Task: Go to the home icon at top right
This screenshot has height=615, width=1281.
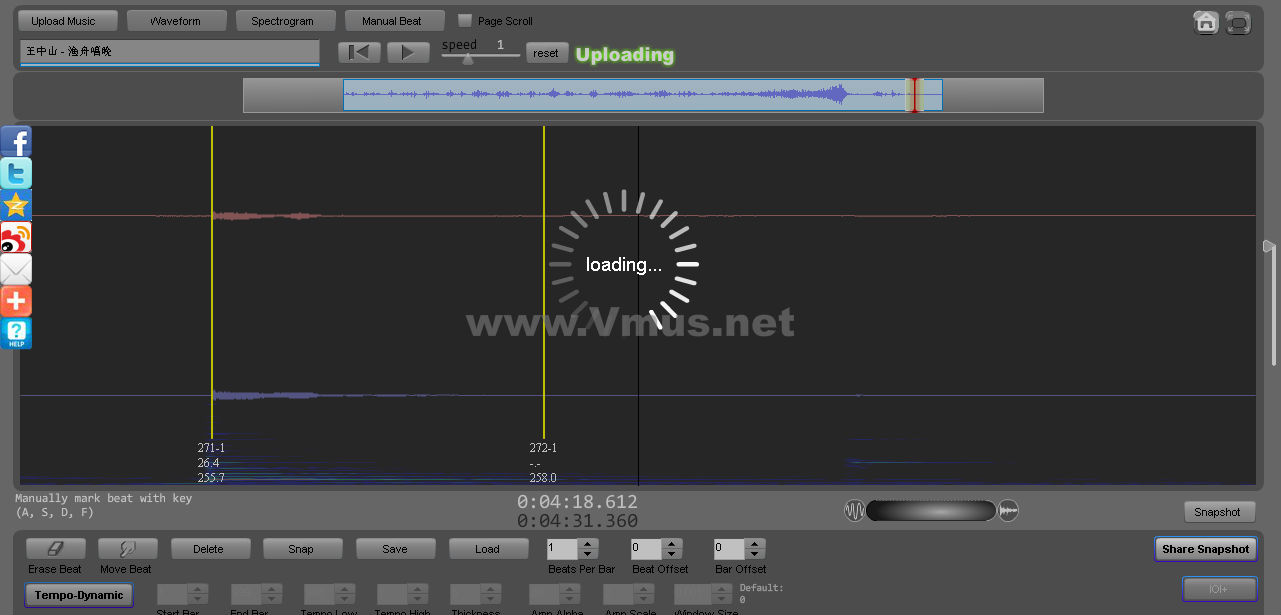Action: point(1206,22)
